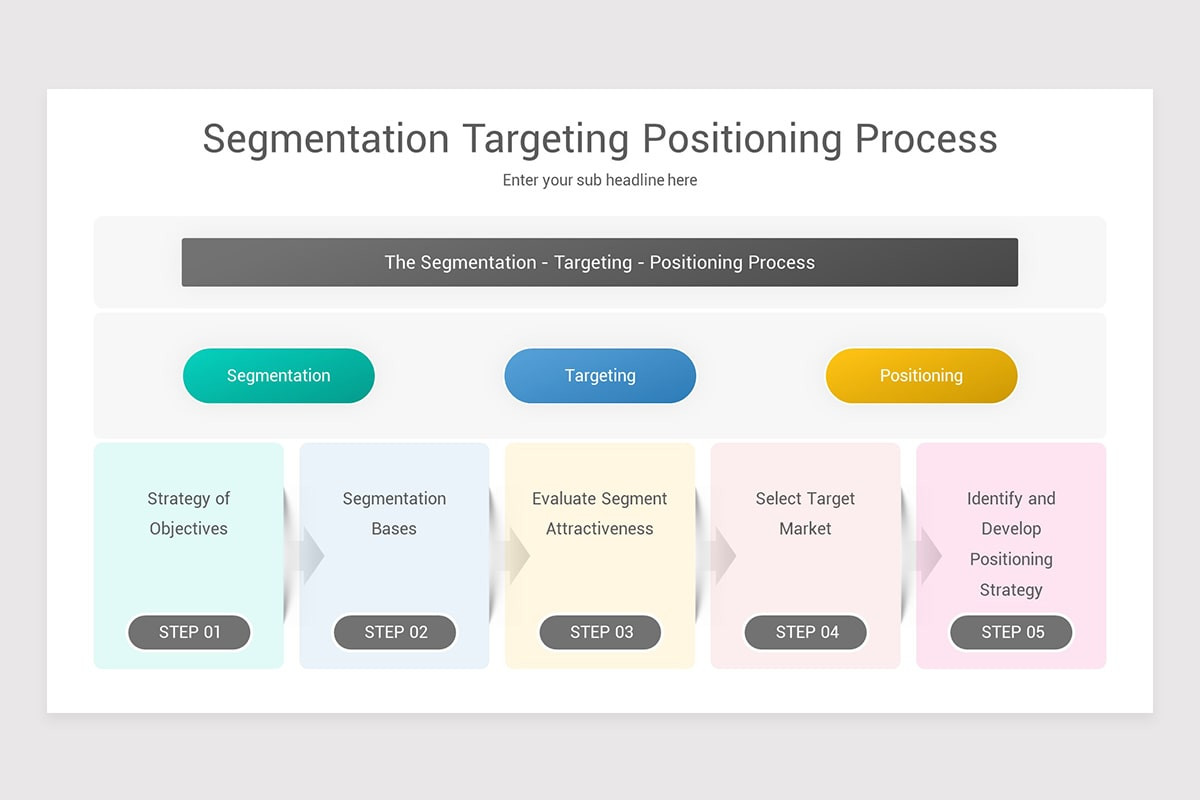Click the 'Enter your sub headline here' text
The image size is (1200, 800).
[600, 181]
